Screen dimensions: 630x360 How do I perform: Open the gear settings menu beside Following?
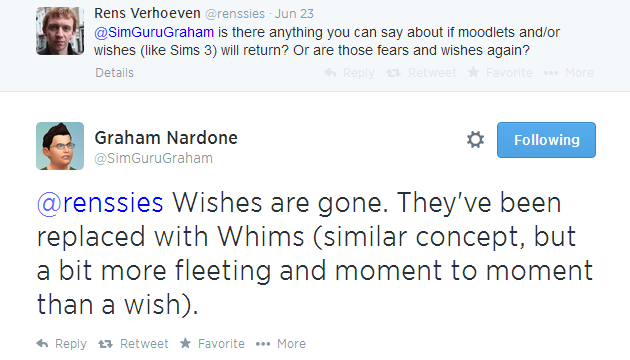[x=475, y=140]
